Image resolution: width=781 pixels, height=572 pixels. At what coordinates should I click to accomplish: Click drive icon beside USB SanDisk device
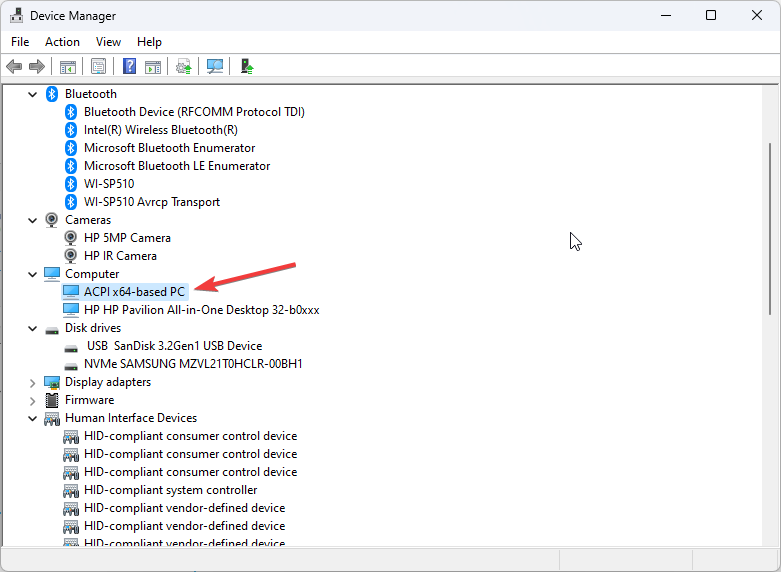[71, 347]
